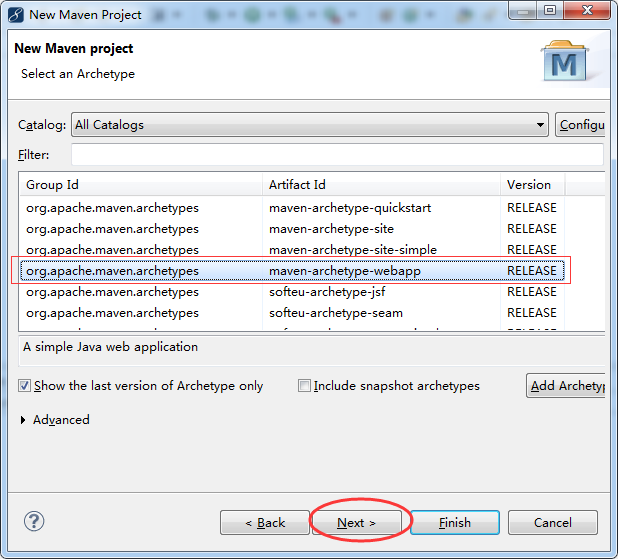Enable Include snapshot archetypes checkbox

(304, 386)
